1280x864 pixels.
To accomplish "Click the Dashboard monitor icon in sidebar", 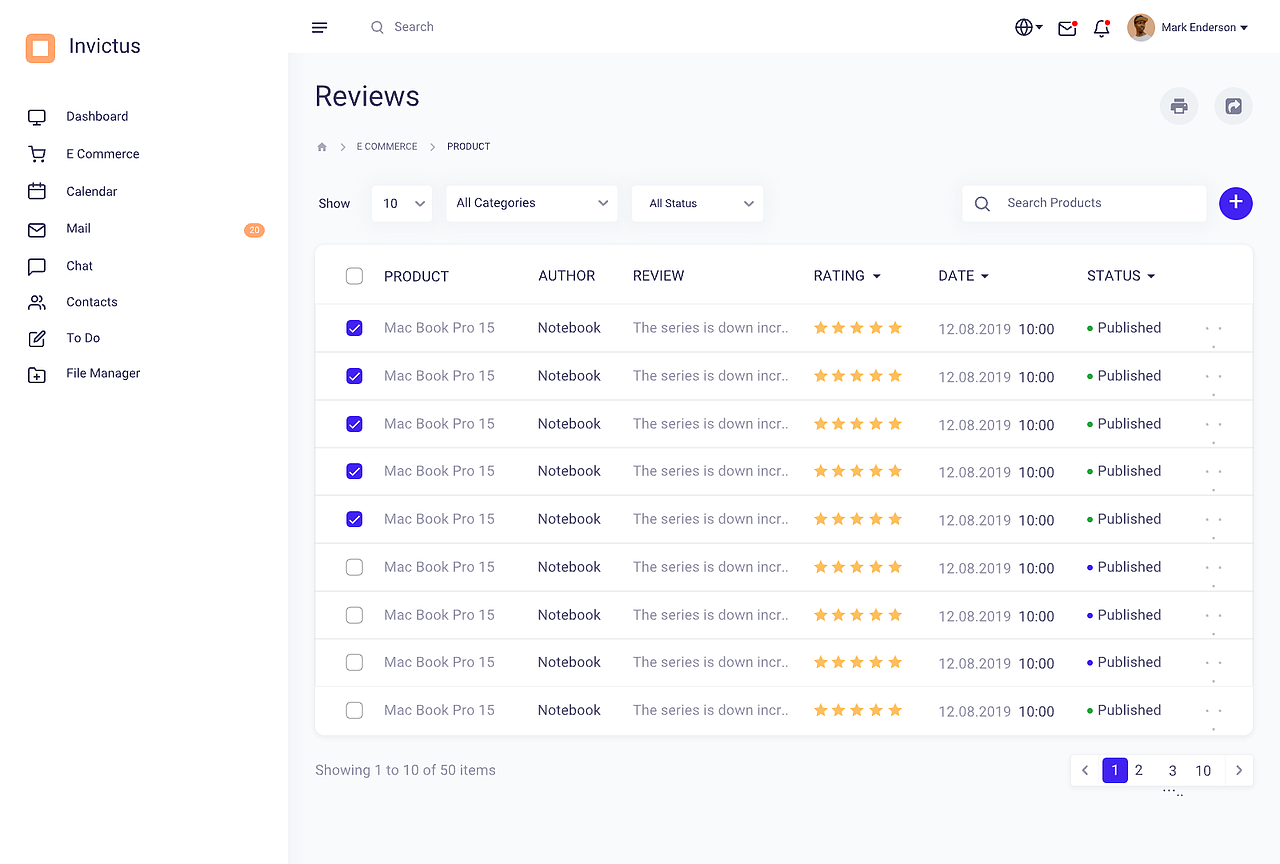I will pyautogui.click(x=37, y=117).
